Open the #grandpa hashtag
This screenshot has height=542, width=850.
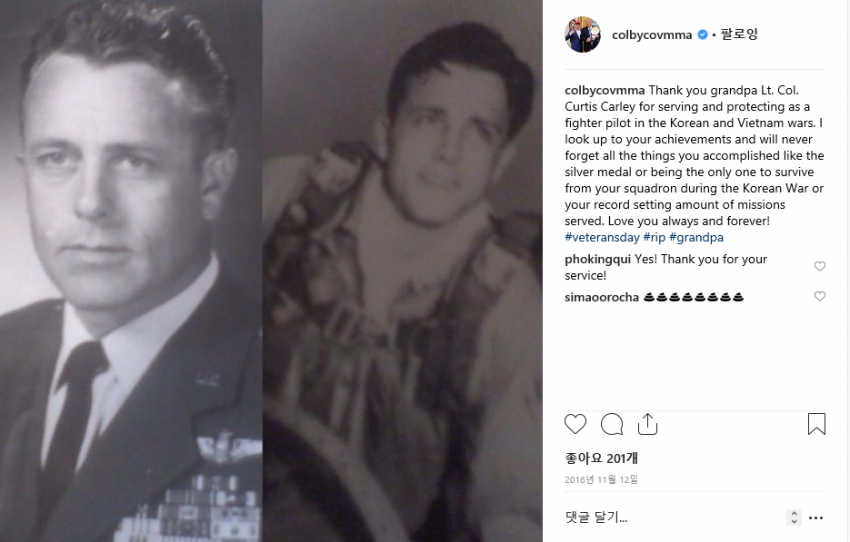tap(696, 237)
